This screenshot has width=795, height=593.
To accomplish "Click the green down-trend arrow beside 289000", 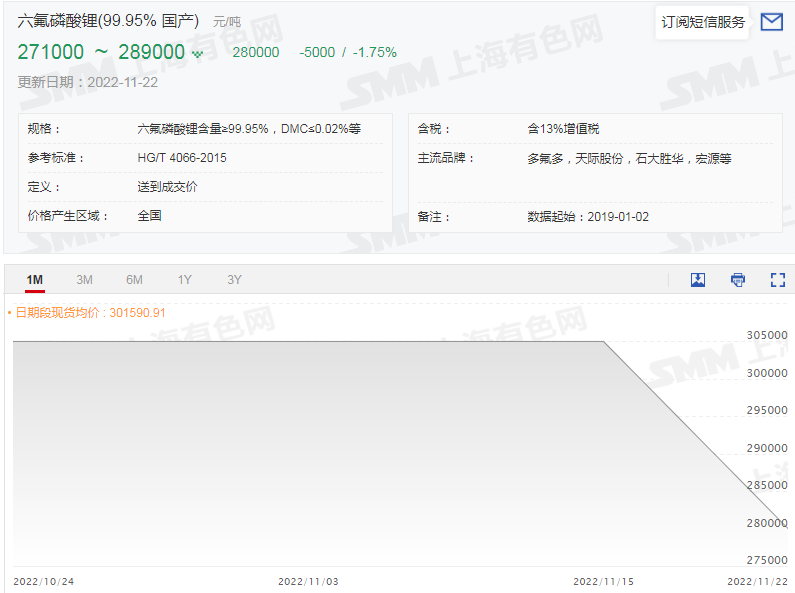I will pyautogui.click(x=197, y=54).
